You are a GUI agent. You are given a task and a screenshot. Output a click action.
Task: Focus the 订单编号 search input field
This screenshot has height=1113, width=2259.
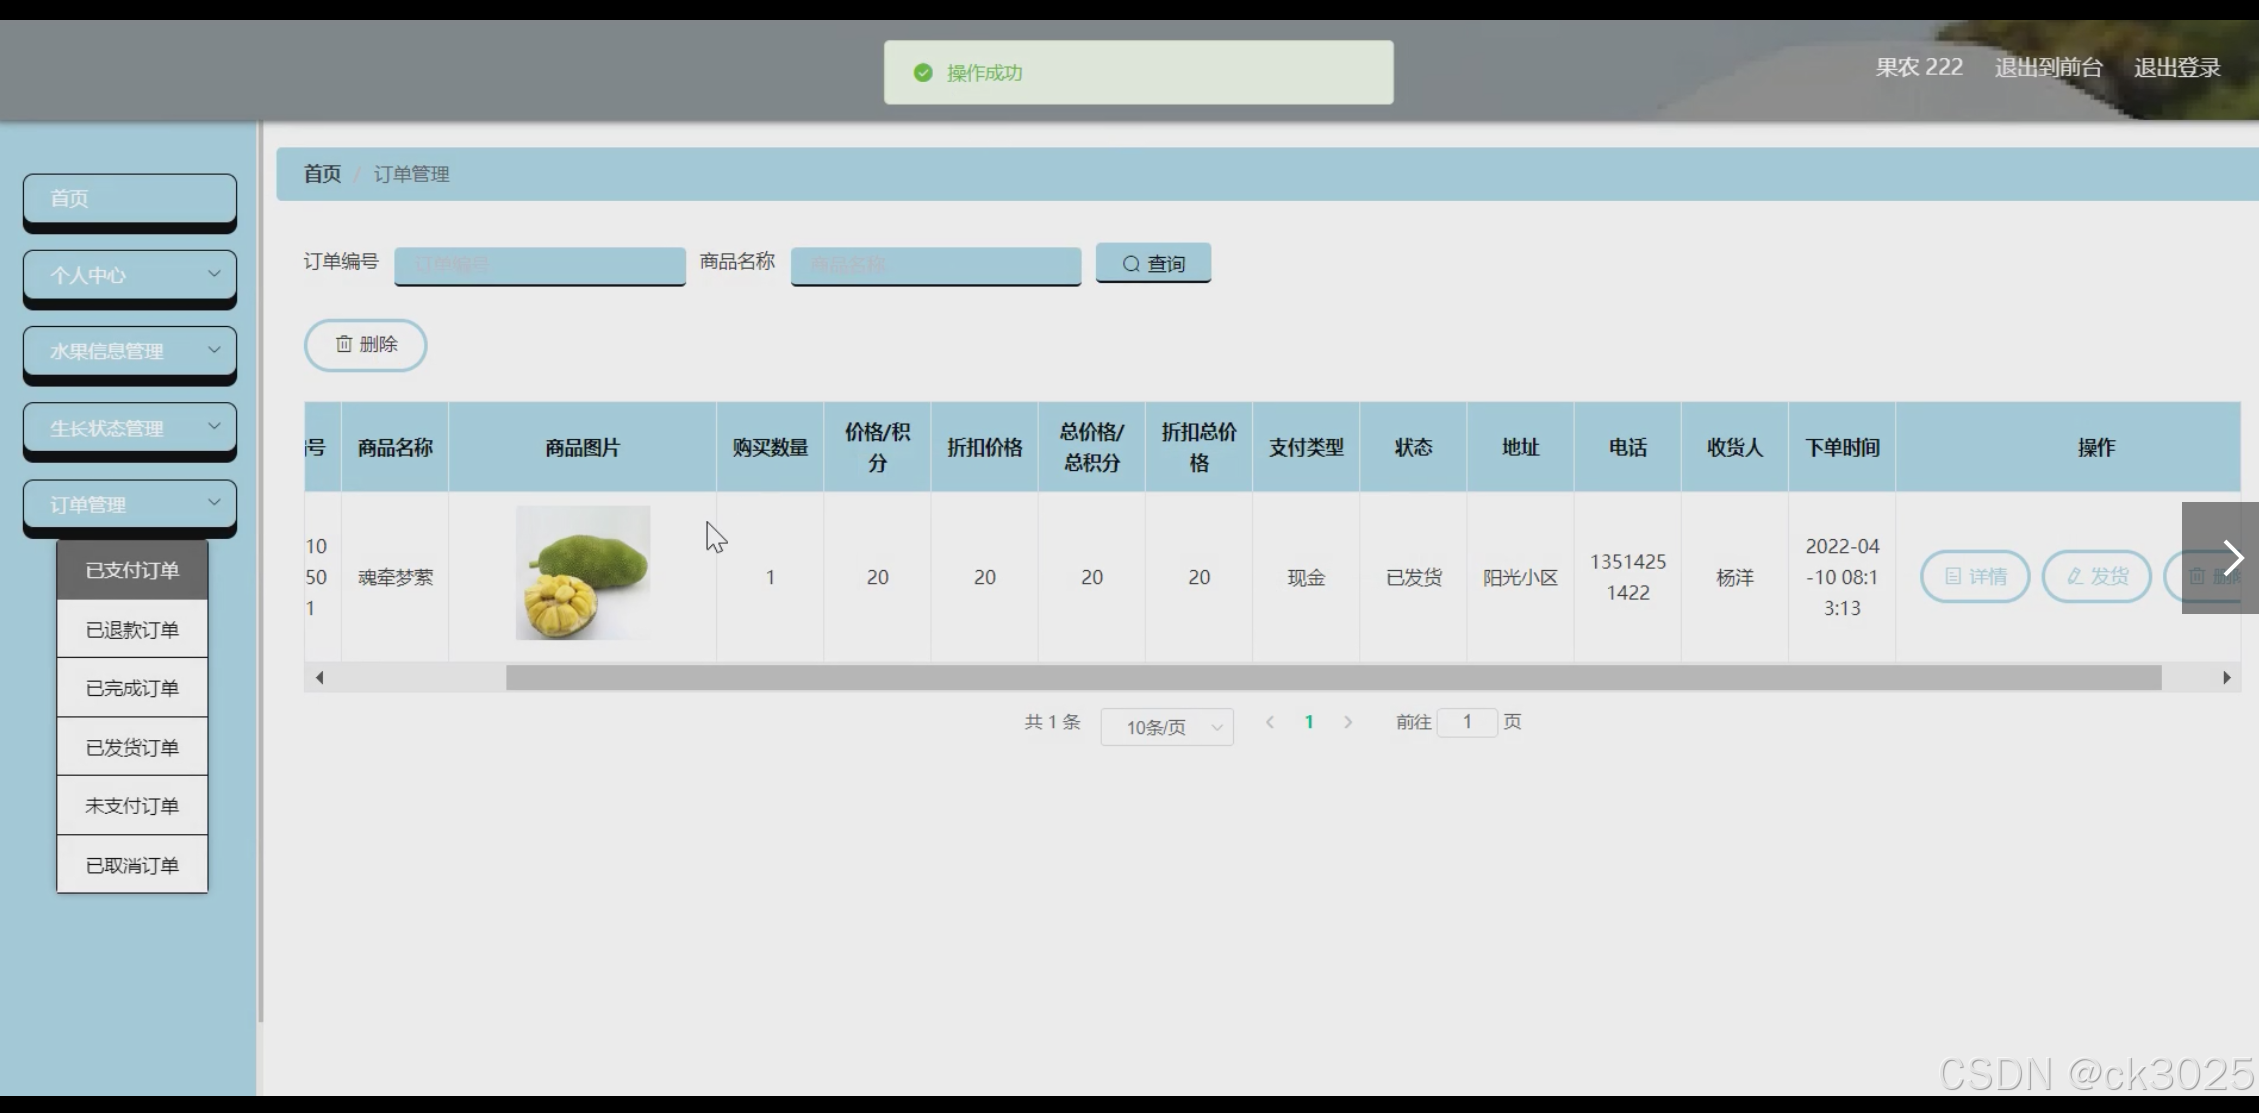540,265
